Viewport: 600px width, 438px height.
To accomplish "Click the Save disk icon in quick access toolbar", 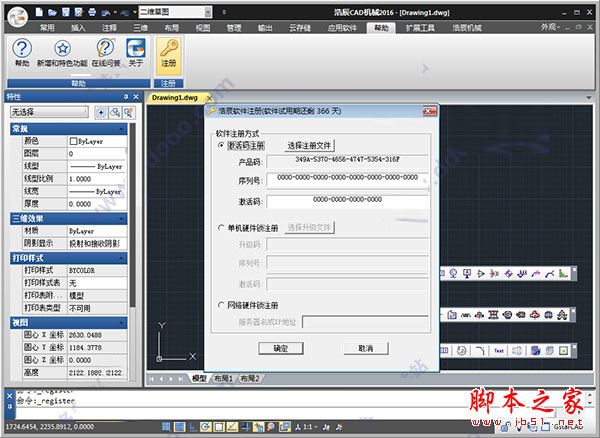I will point(66,12).
